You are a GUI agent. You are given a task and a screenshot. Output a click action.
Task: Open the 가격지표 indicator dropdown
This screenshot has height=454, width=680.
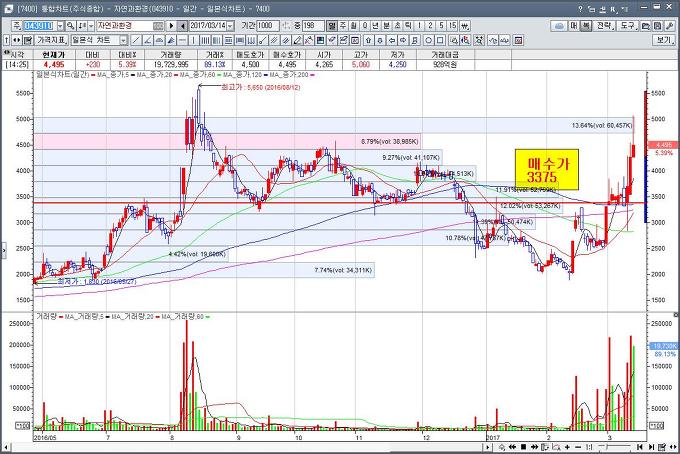point(51,40)
